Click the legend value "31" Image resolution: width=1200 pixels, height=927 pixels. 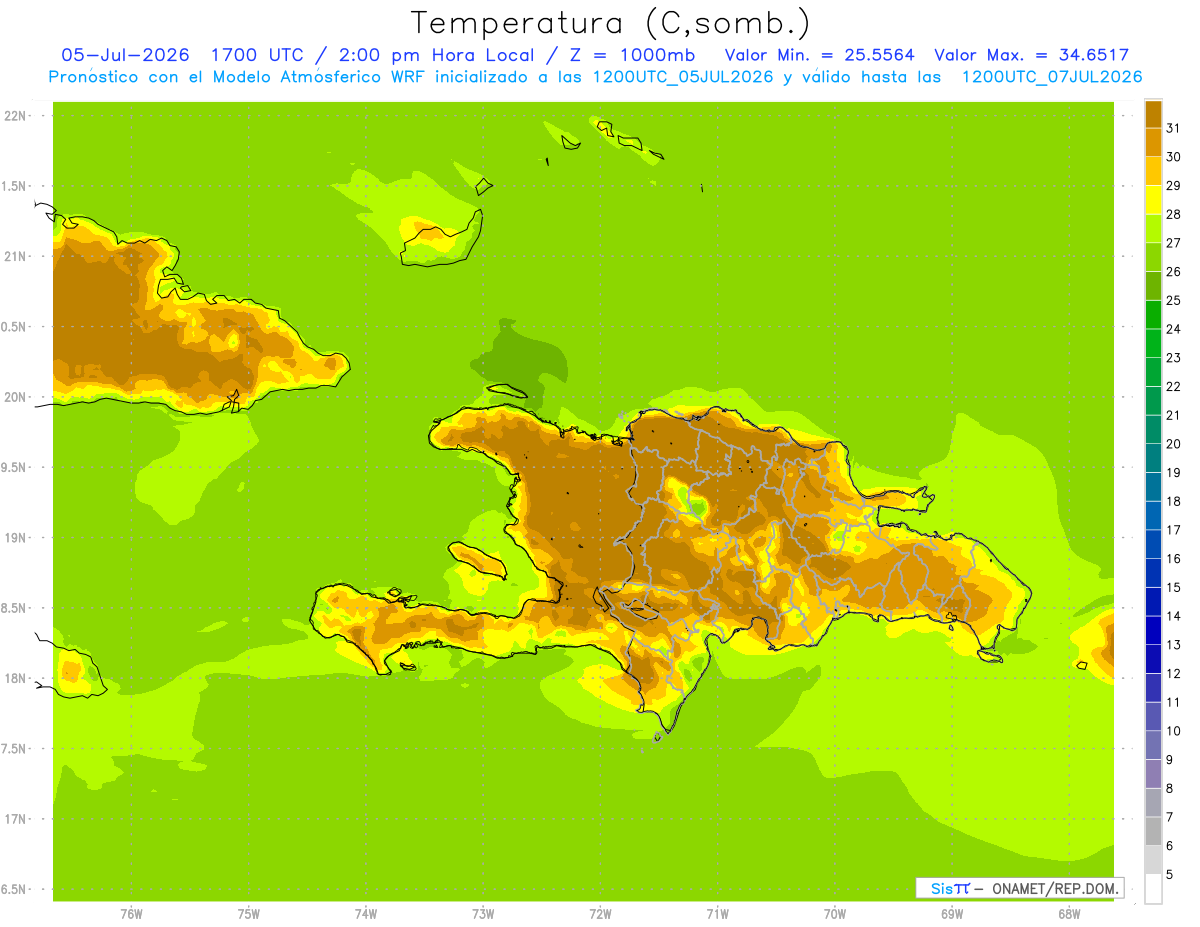(x=1173, y=128)
